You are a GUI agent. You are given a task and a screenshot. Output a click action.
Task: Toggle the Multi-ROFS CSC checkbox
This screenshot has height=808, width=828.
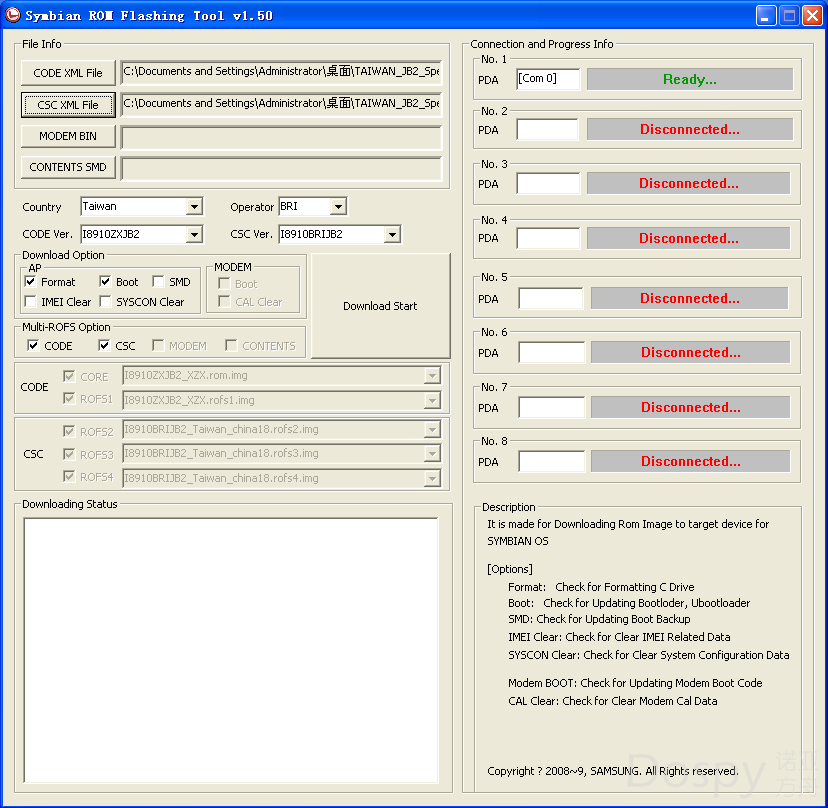click(105, 346)
